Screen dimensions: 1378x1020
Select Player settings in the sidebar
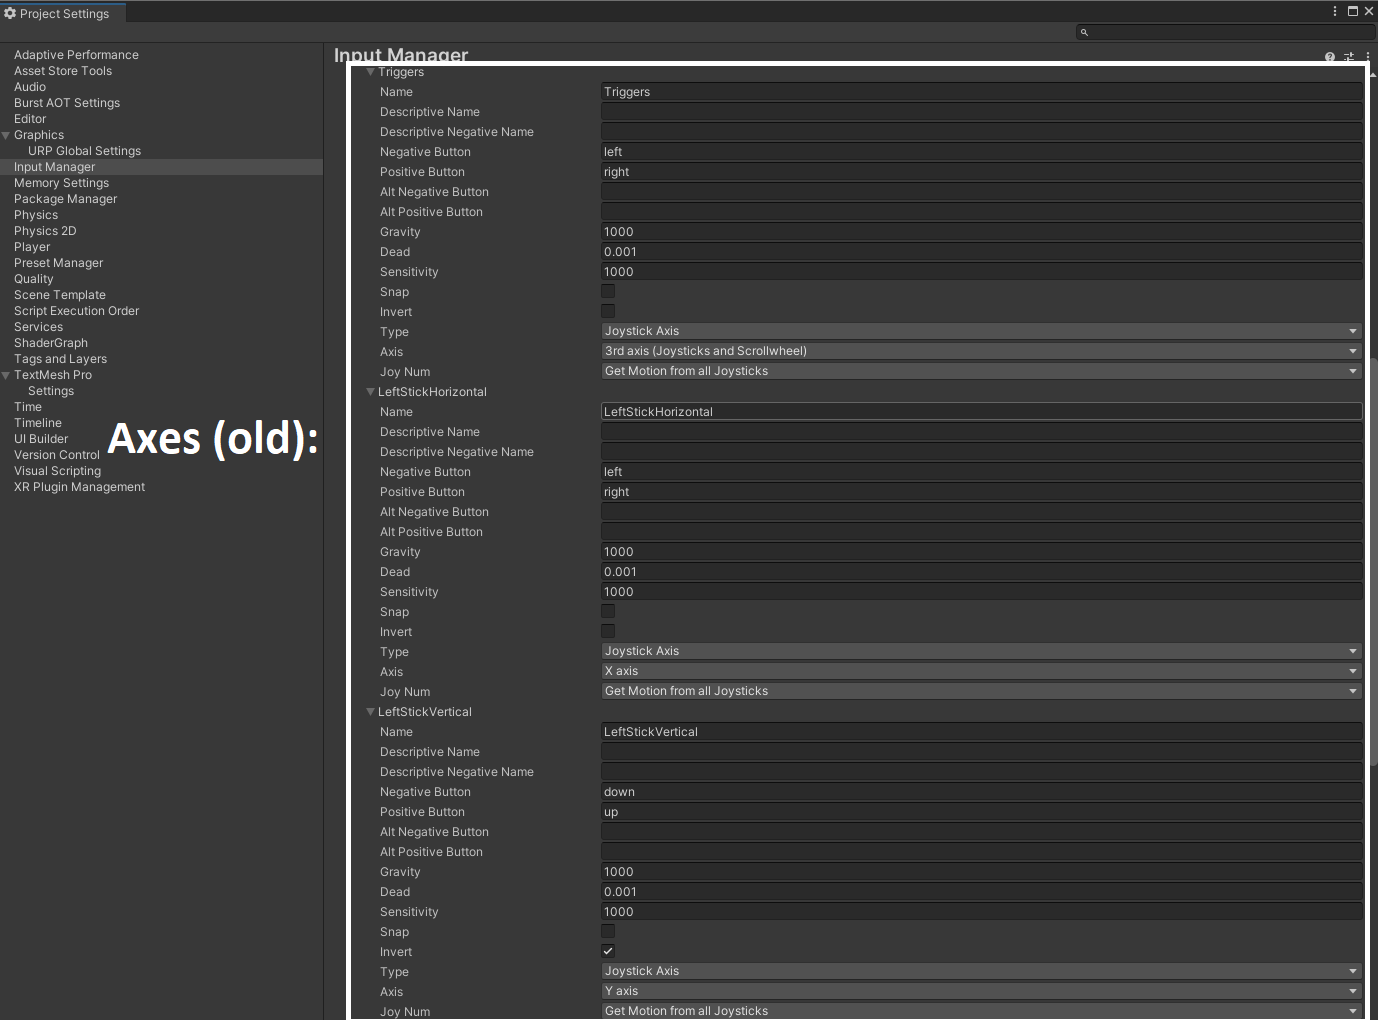pyautogui.click(x=32, y=247)
